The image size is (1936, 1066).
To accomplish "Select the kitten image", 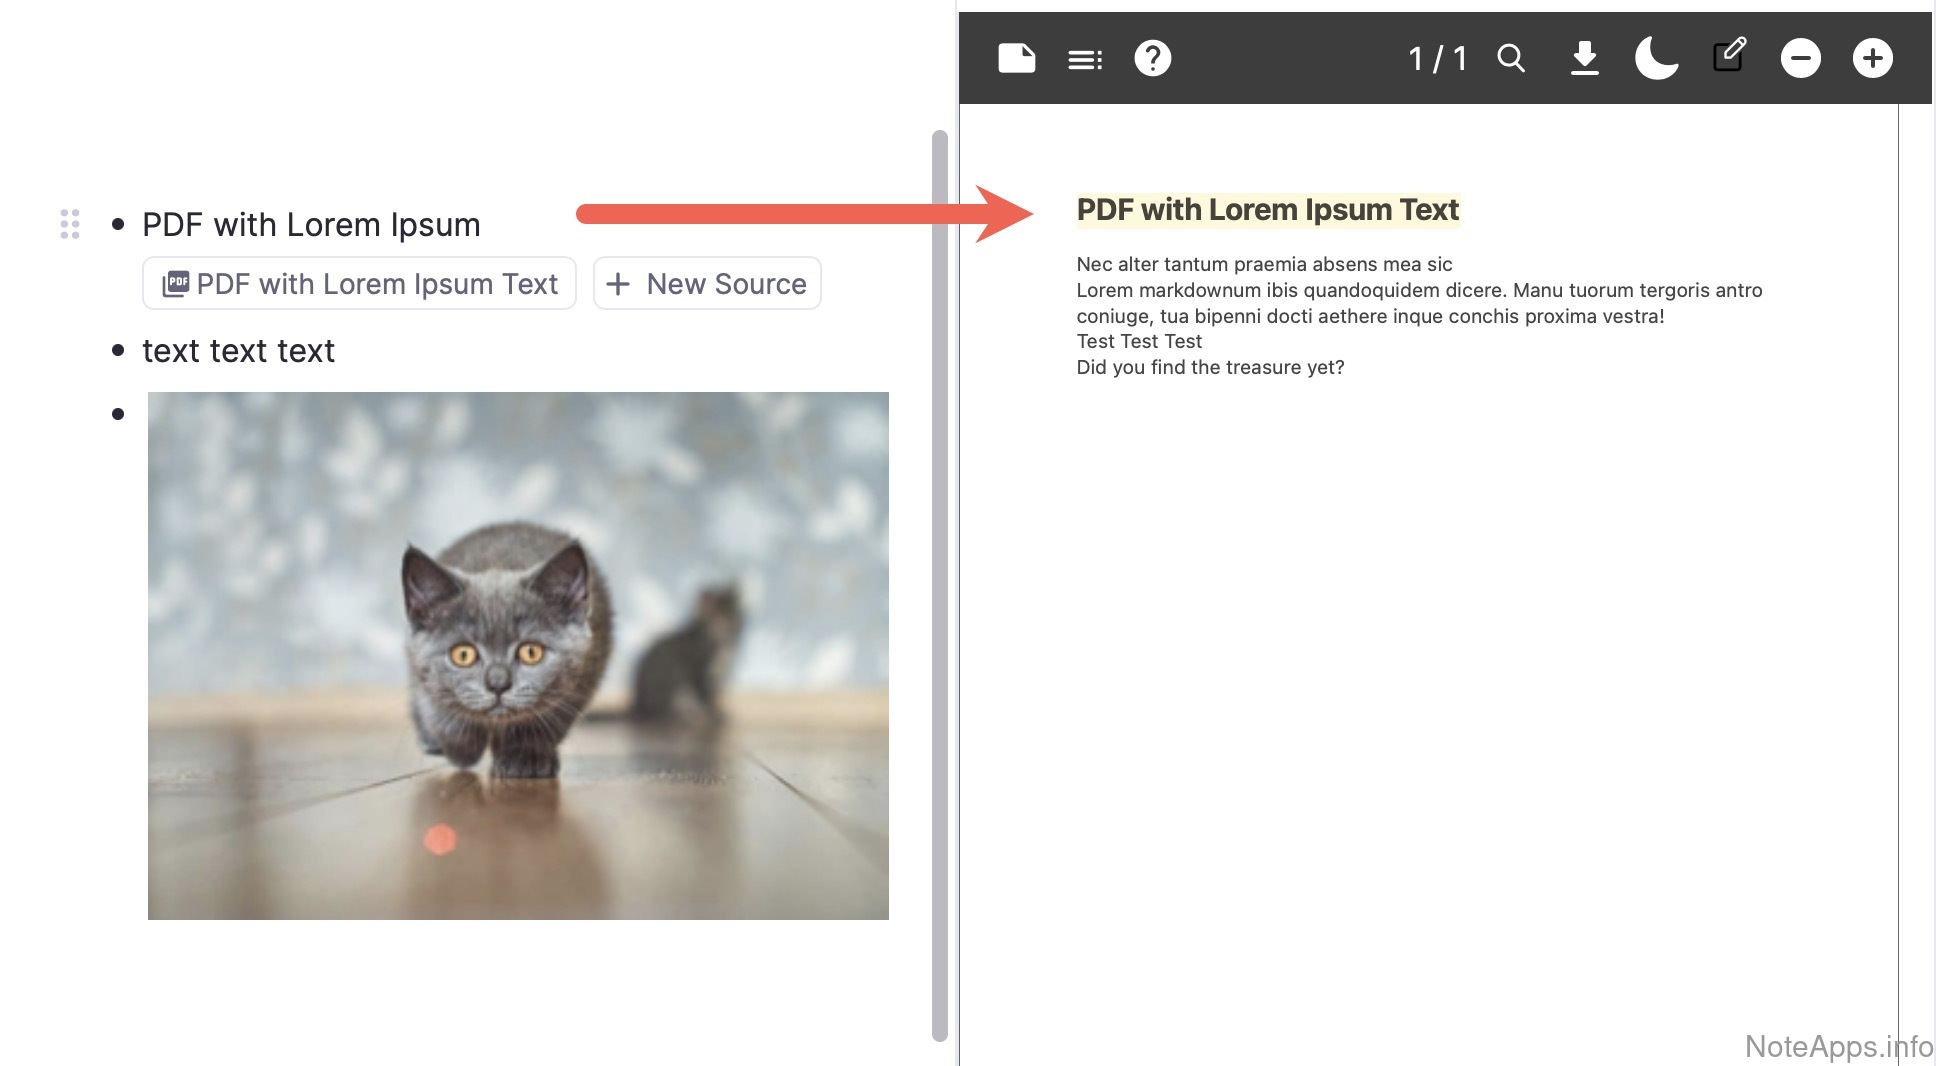I will [x=518, y=655].
